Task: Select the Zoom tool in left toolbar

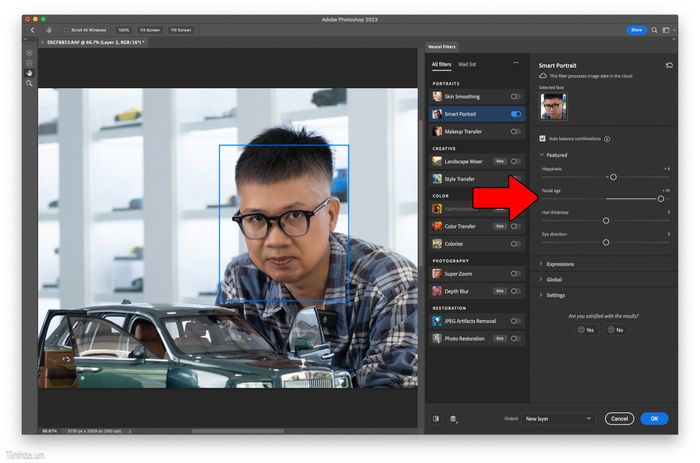Action: point(29,83)
